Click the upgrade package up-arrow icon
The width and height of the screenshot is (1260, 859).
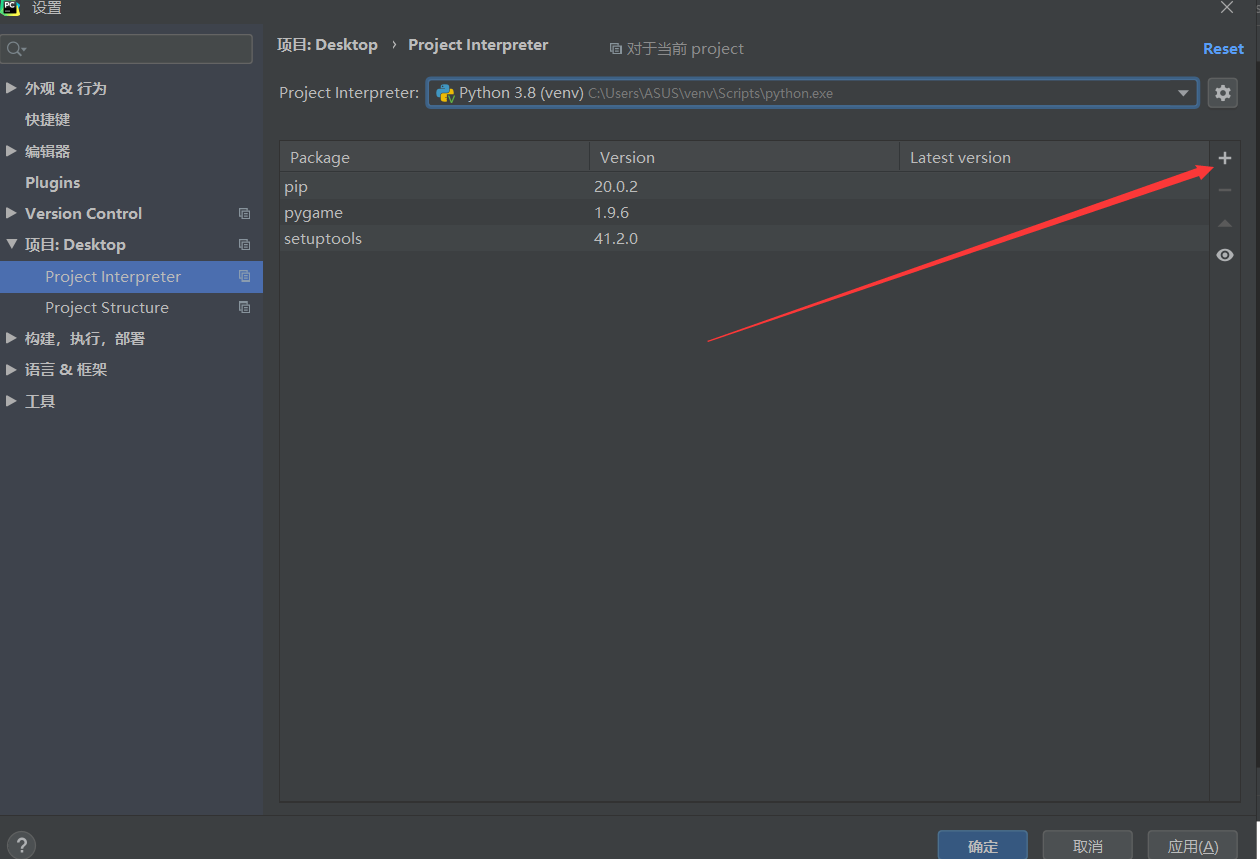point(1225,223)
